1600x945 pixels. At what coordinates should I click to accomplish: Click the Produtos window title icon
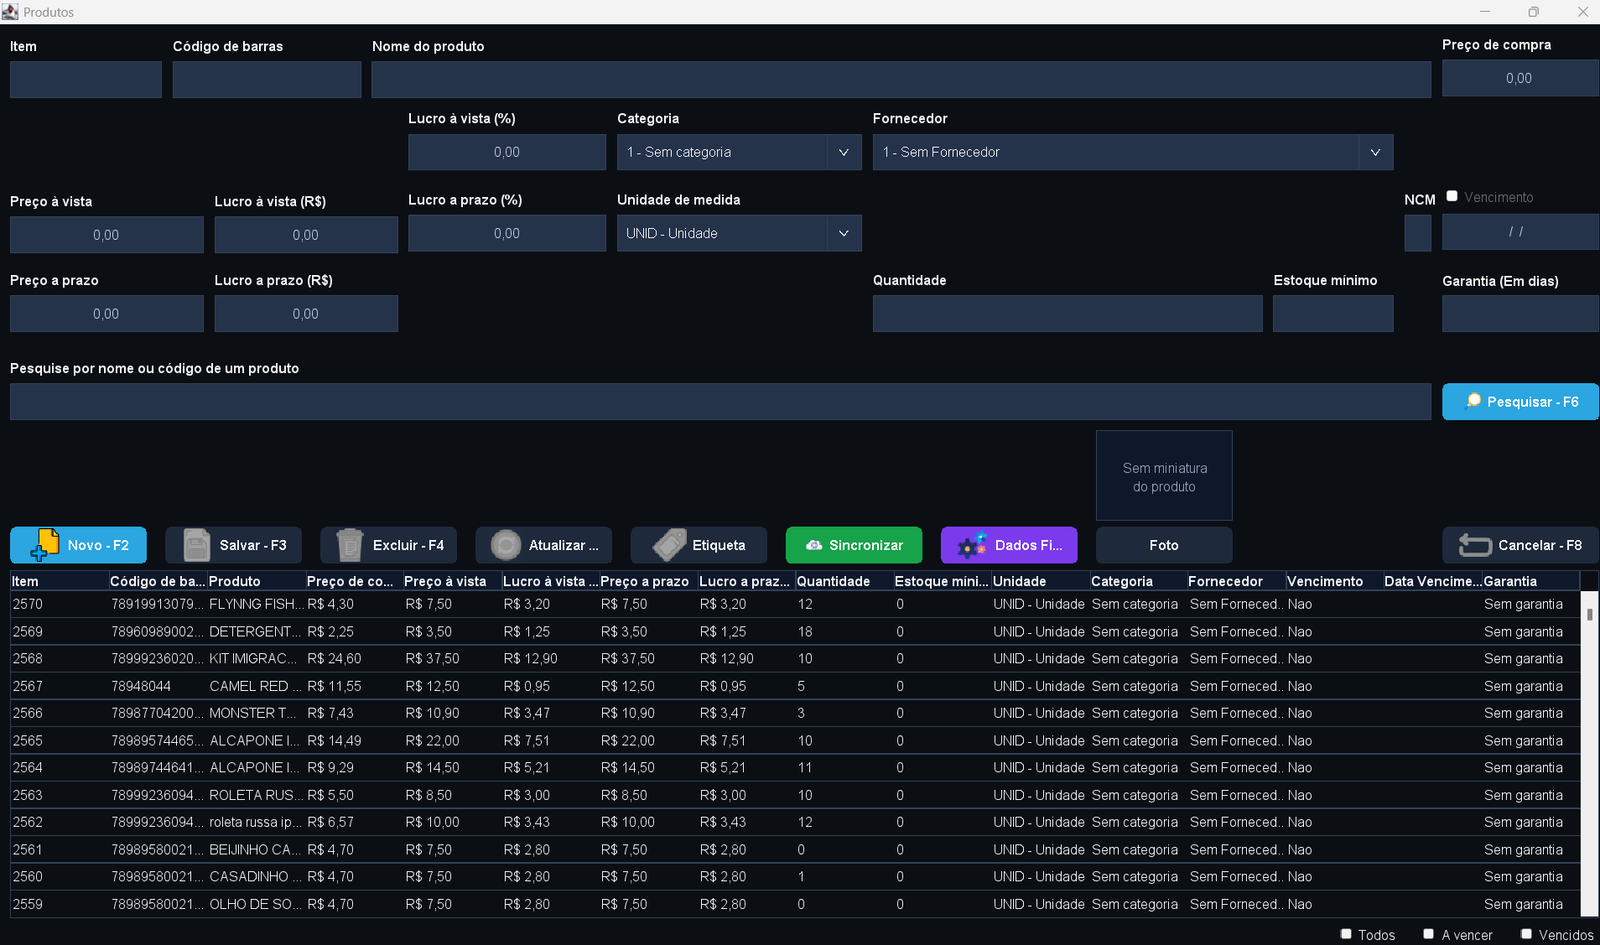pyautogui.click(x=10, y=11)
